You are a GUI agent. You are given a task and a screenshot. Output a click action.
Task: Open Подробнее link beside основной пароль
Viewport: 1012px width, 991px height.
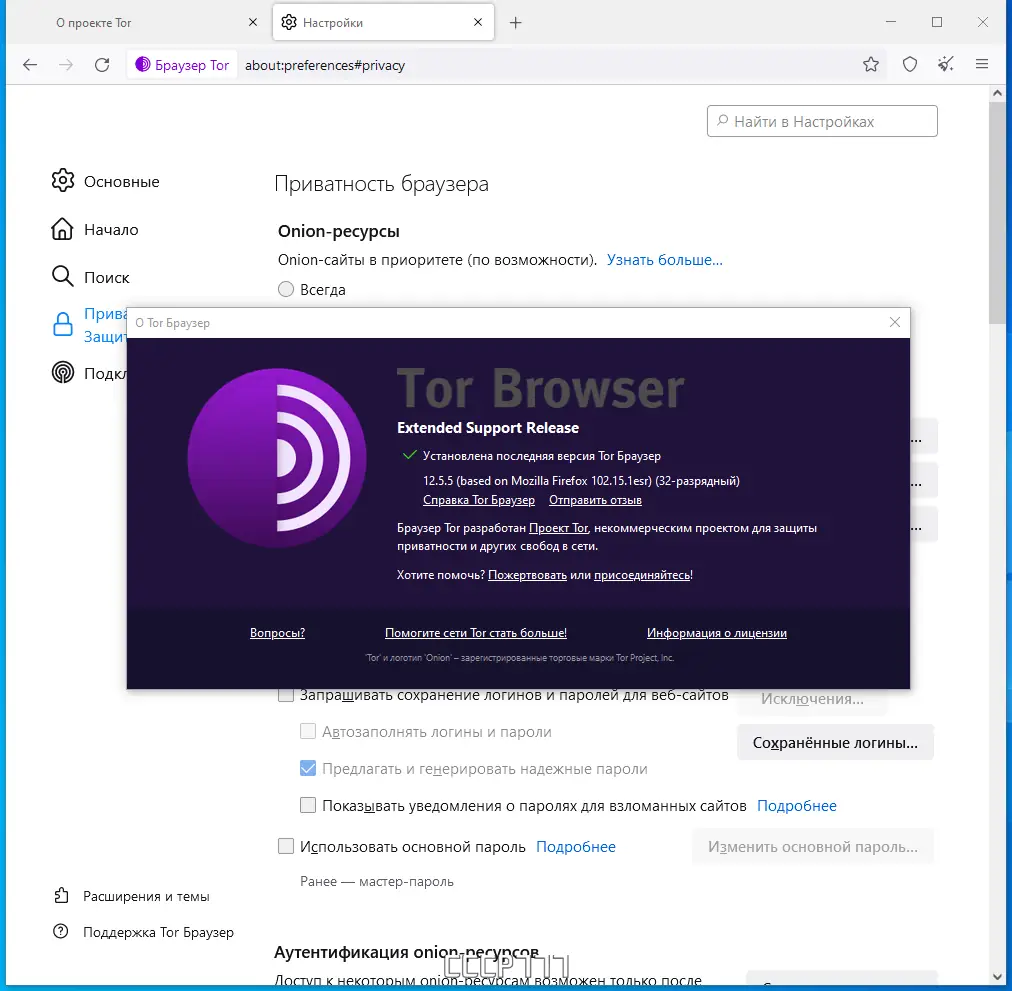point(576,846)
